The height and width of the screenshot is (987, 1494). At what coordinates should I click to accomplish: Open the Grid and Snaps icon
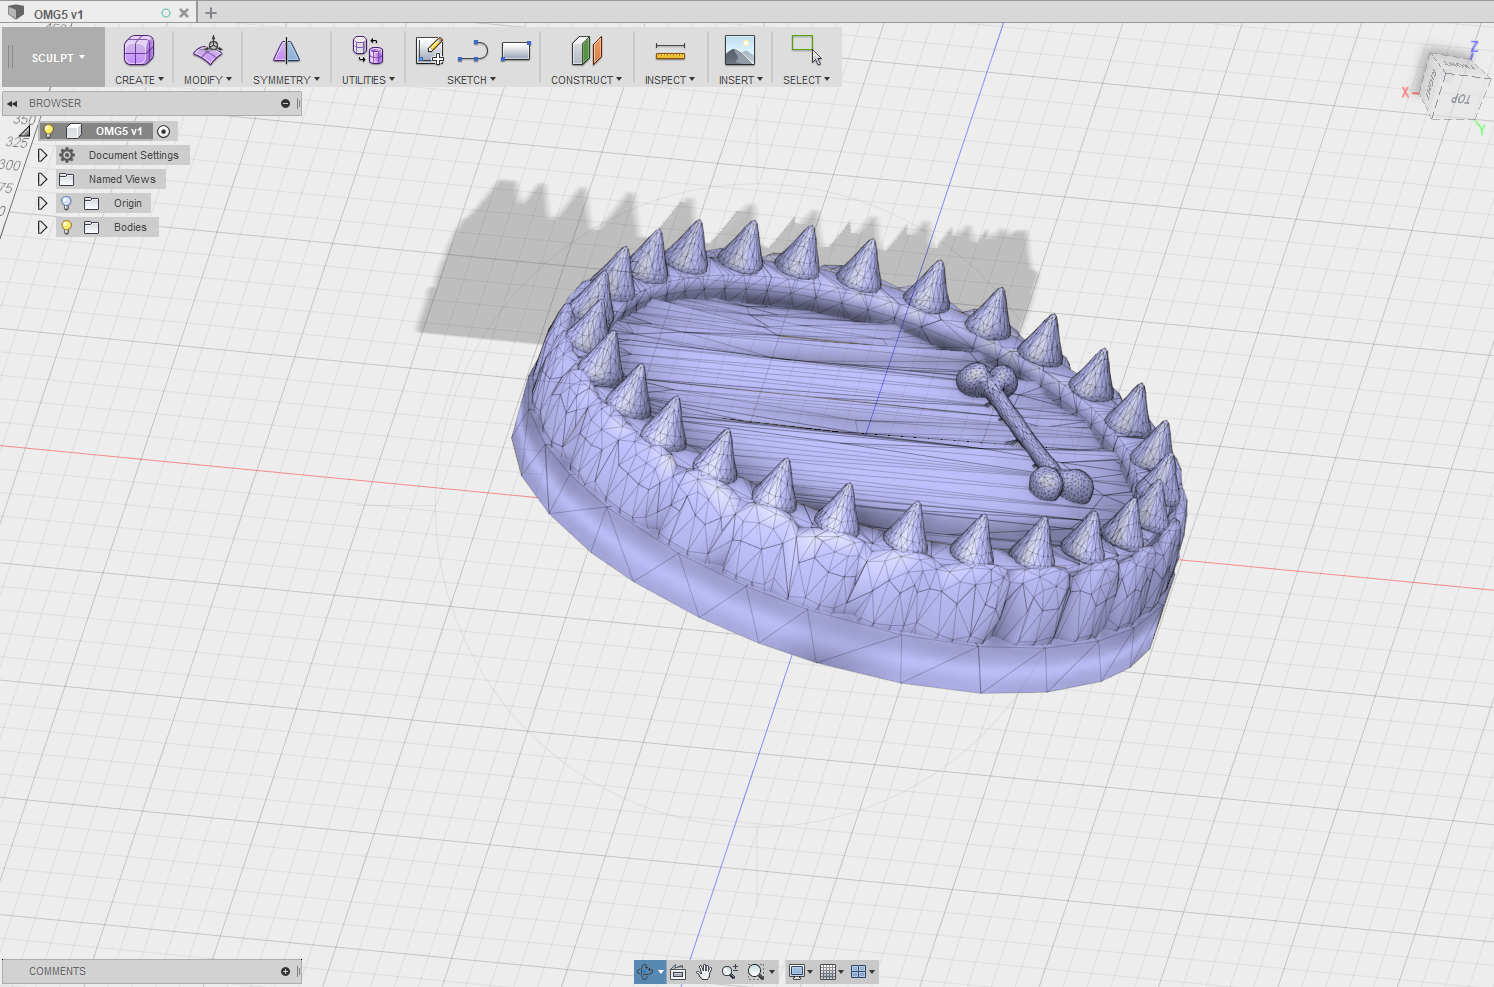pos(828,971)
